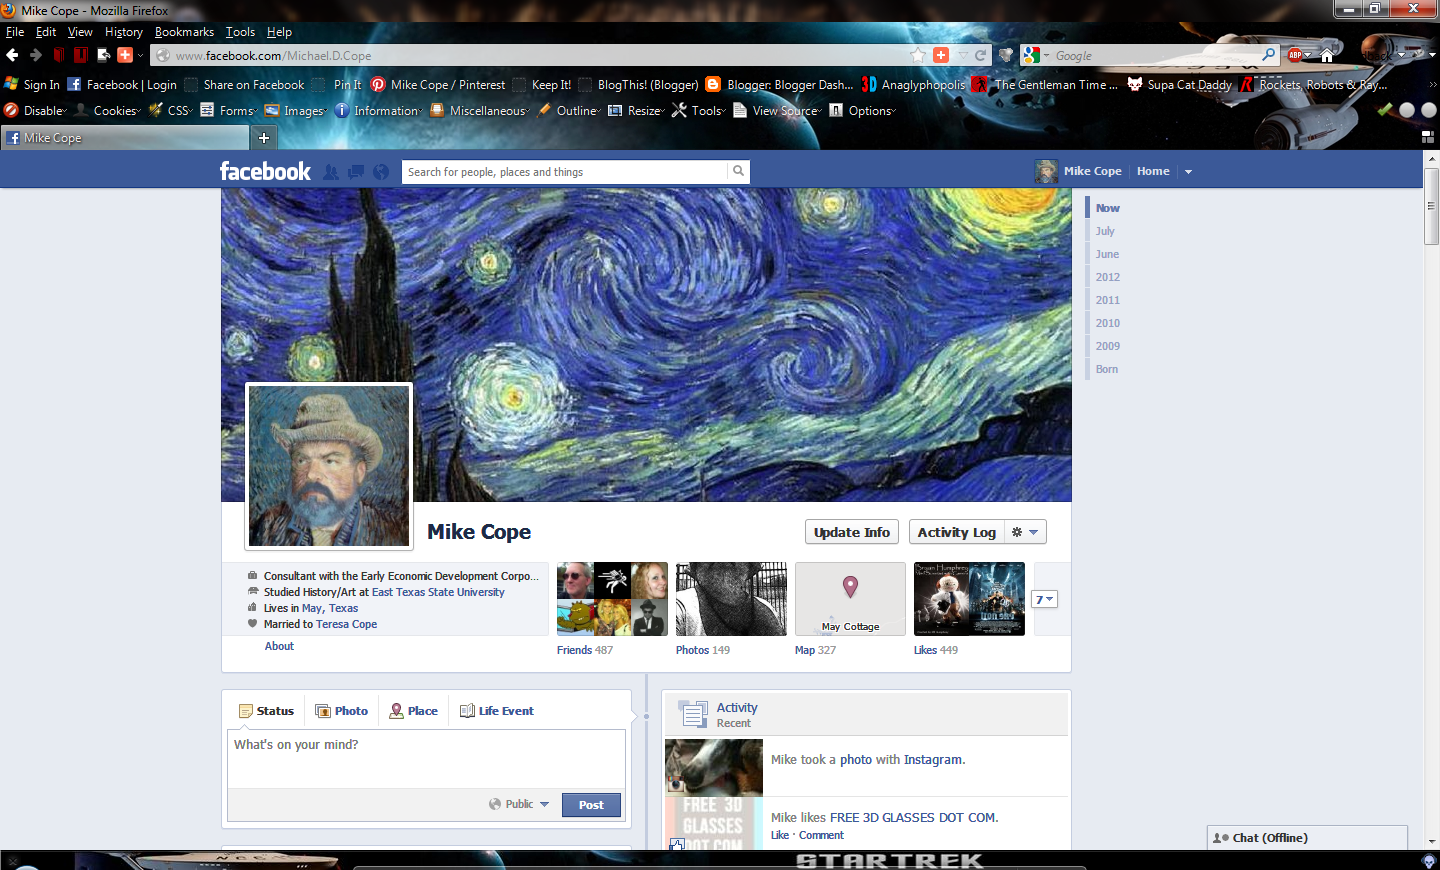
Task: Open the Bookmarks menu
Action: click(x=184, y=31)
